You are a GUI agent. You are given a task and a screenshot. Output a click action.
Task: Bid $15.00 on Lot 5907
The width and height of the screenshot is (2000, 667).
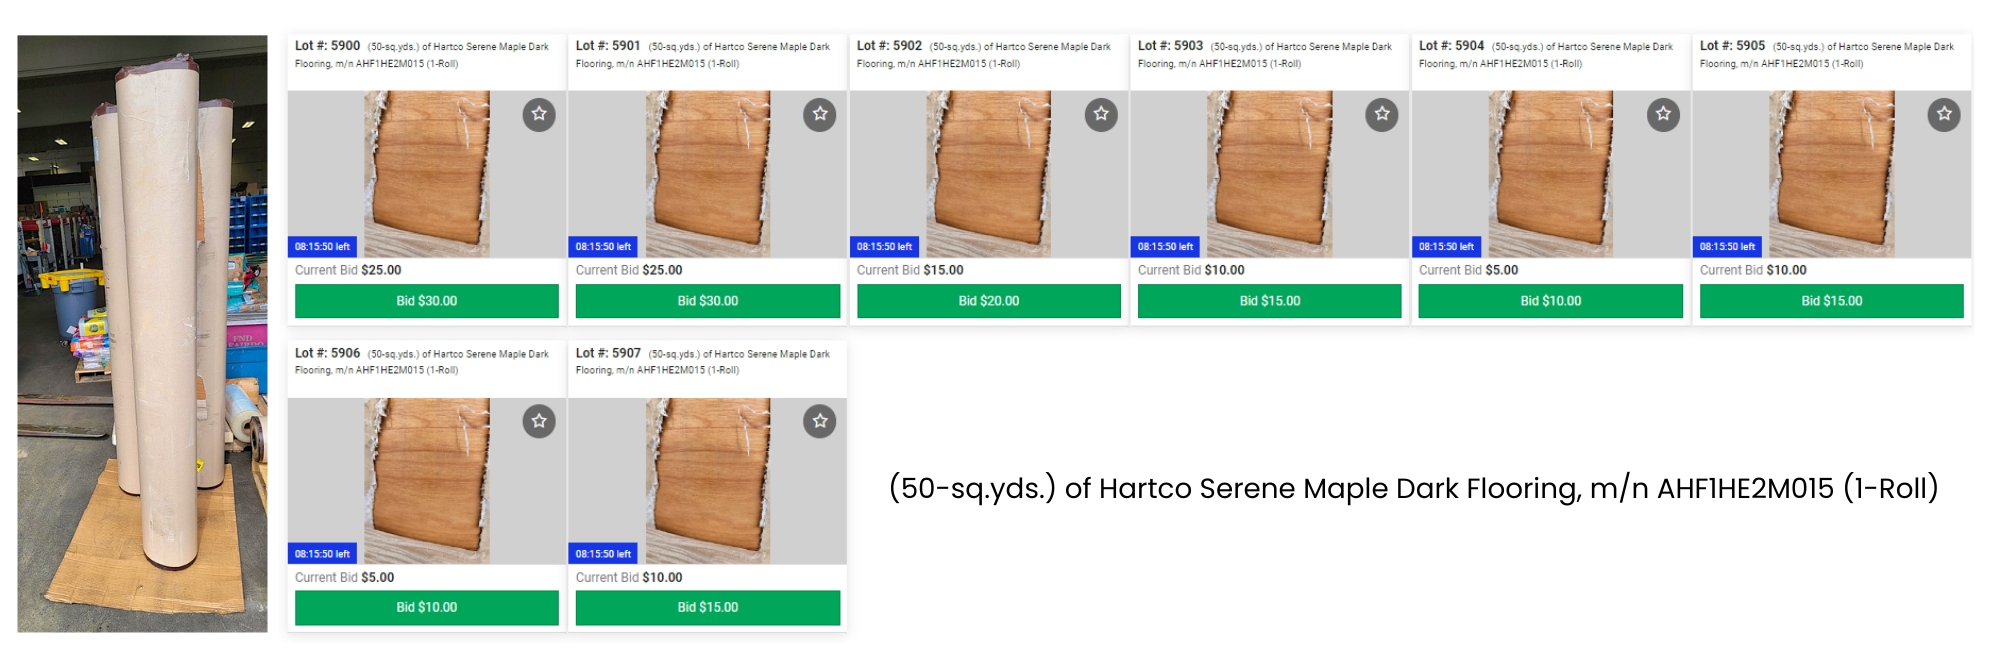[x=708, y=608]
